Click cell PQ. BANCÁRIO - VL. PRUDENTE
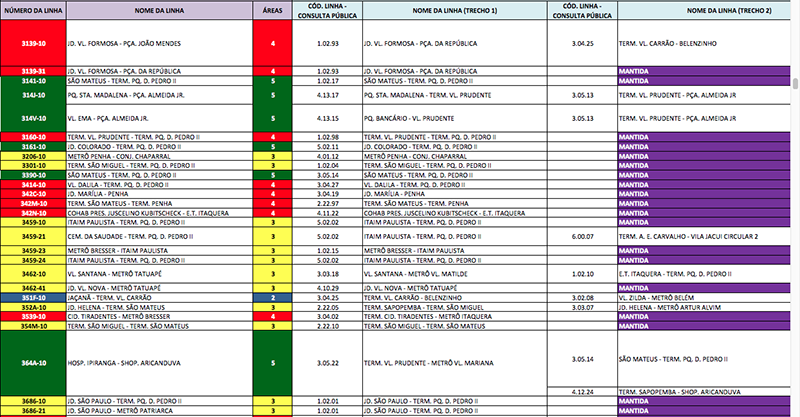 pos(455,118)
